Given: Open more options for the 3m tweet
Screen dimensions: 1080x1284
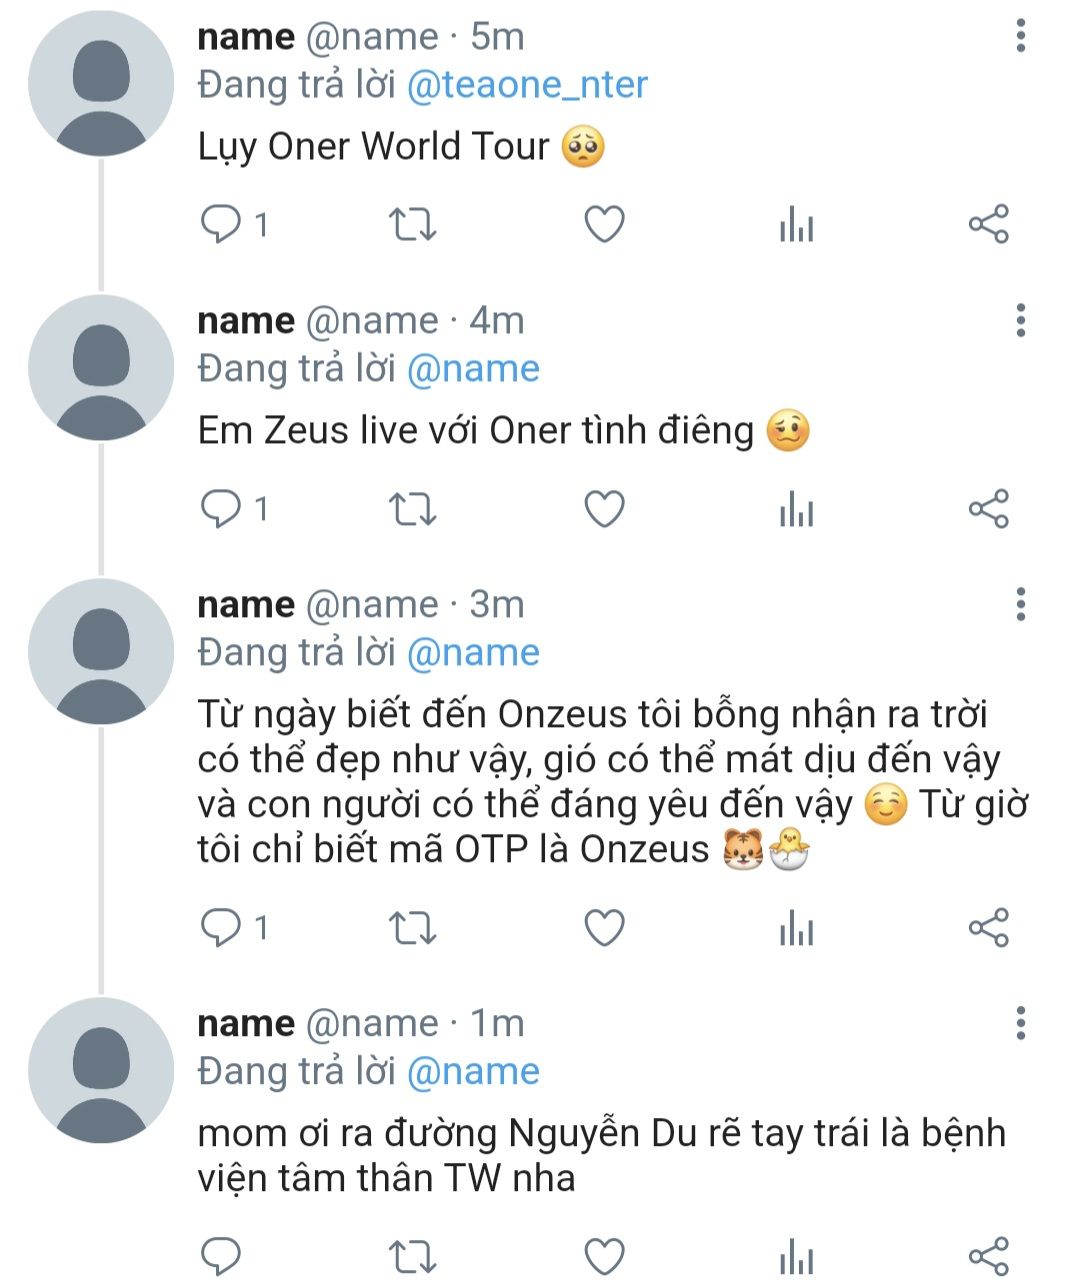Looking at the screenshot, I should 1020,604.
